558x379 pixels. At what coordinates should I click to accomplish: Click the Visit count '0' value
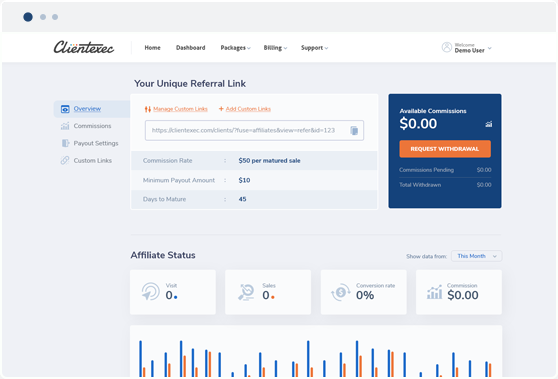[x=169, y=295]
